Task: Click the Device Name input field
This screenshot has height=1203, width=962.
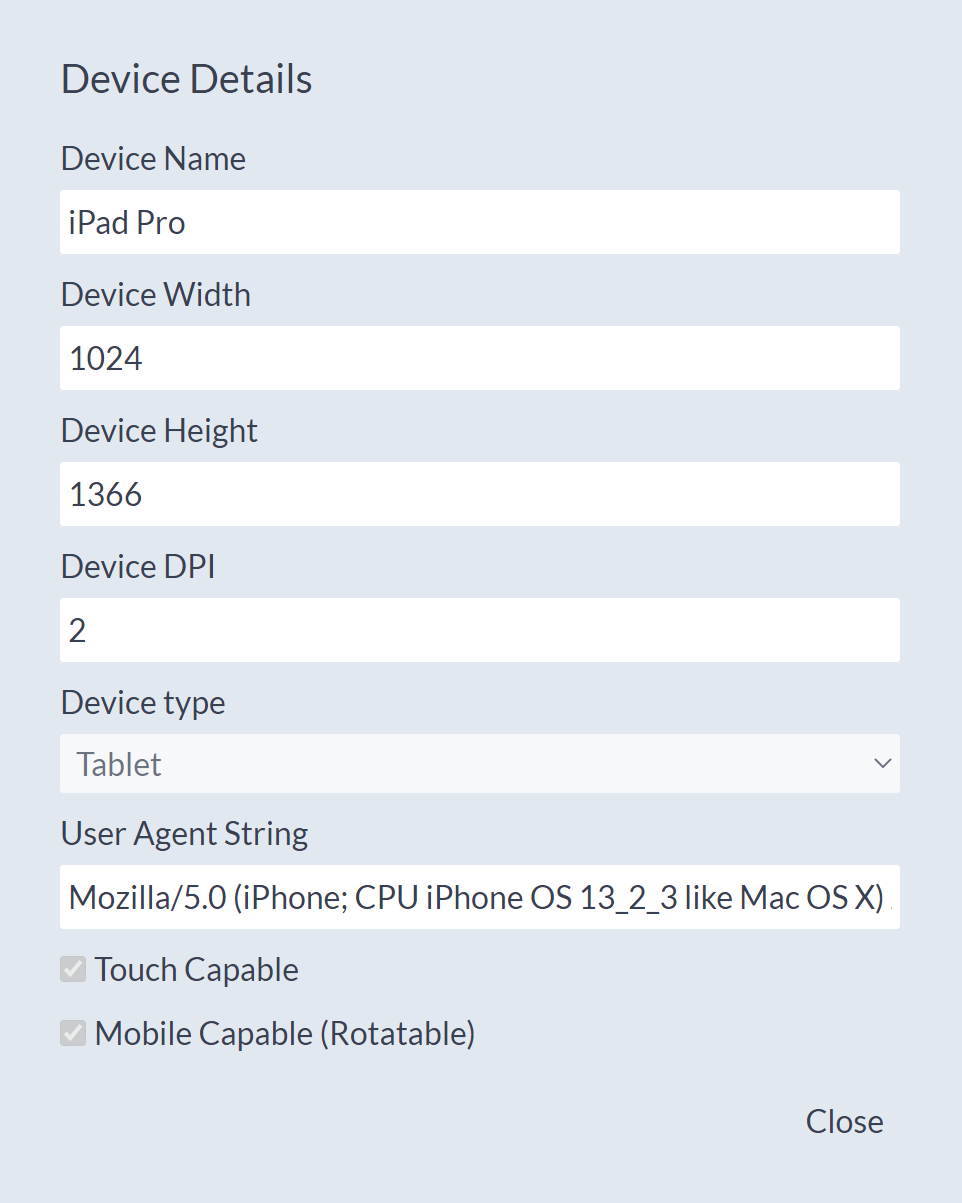Action: [480, 222]
